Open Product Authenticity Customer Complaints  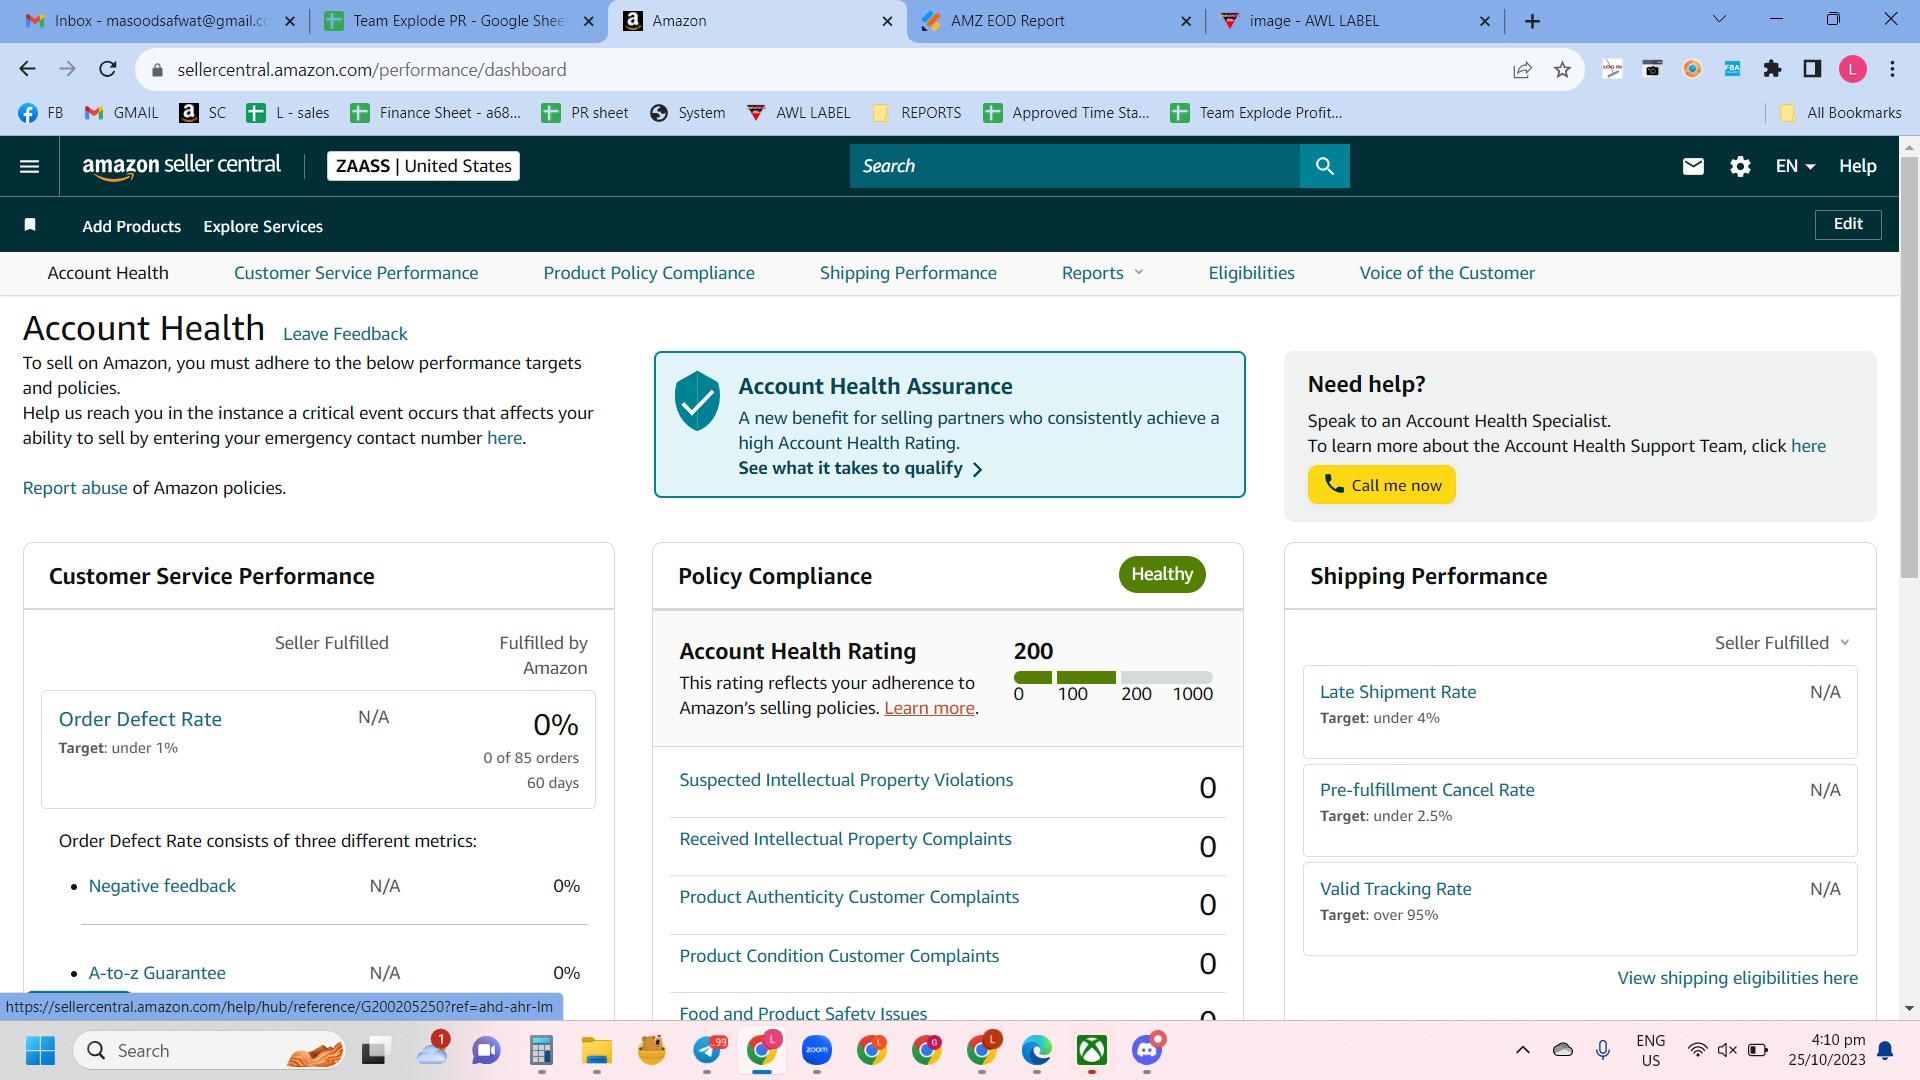coord(849,897)
